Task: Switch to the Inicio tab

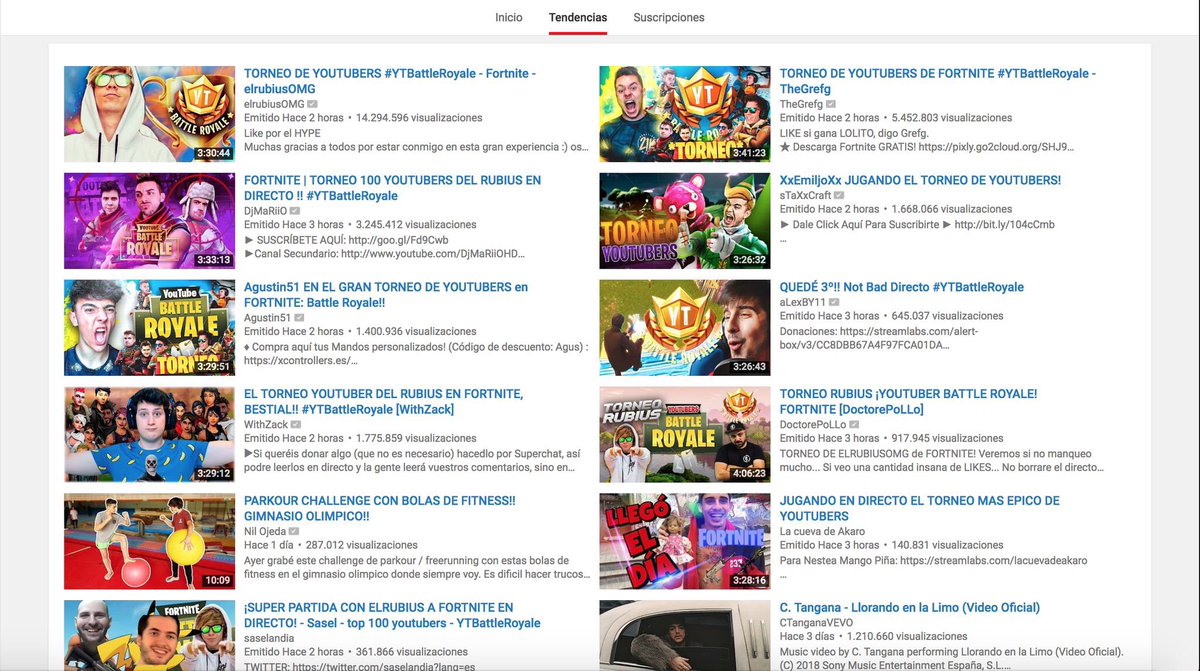Action: tap(509, 18)
